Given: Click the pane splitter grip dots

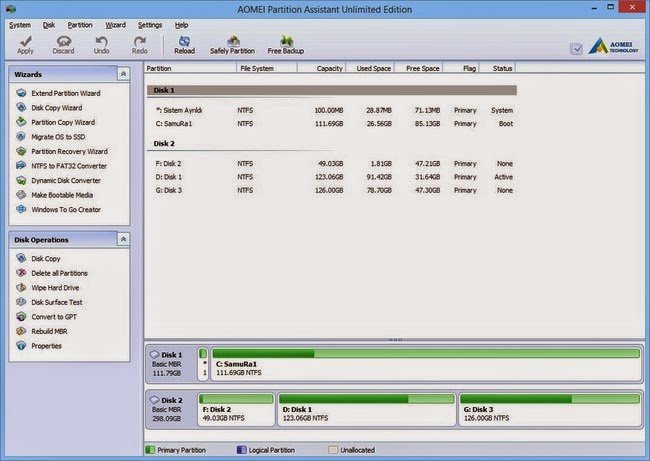Looking at the screenshot, I should [395, 340].
